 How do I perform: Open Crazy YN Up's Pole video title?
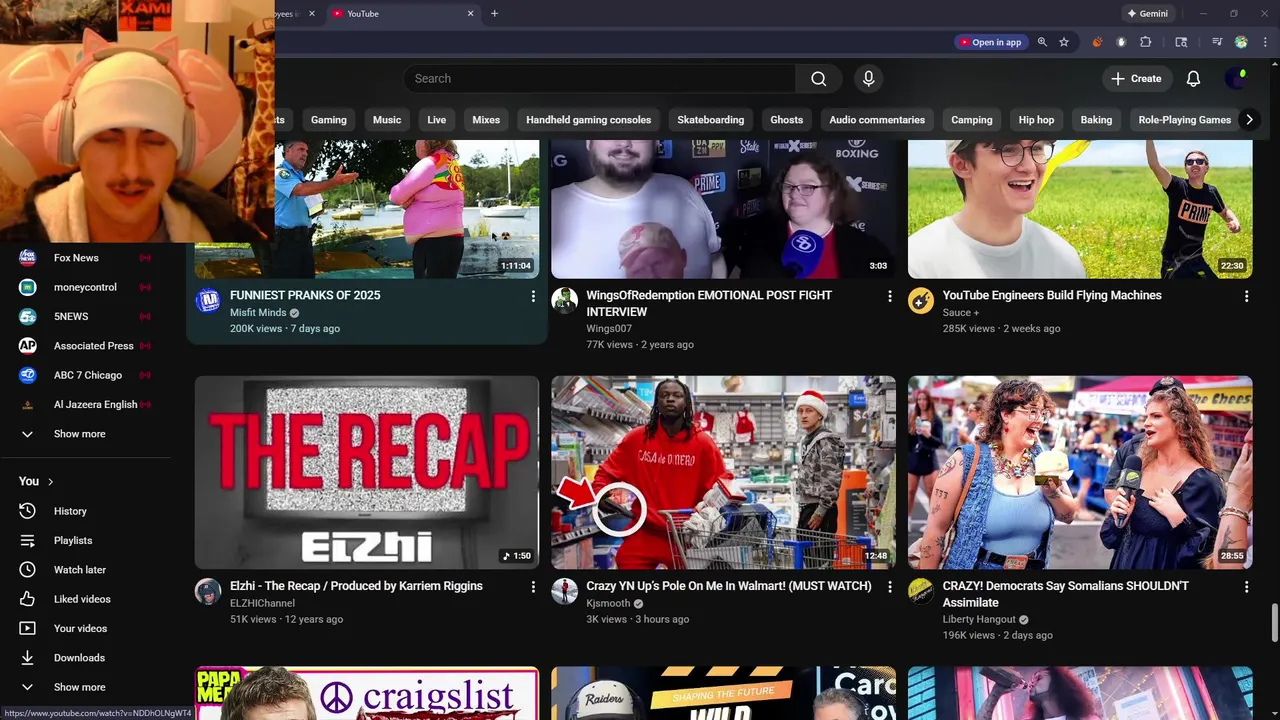(x=728, y=586)
